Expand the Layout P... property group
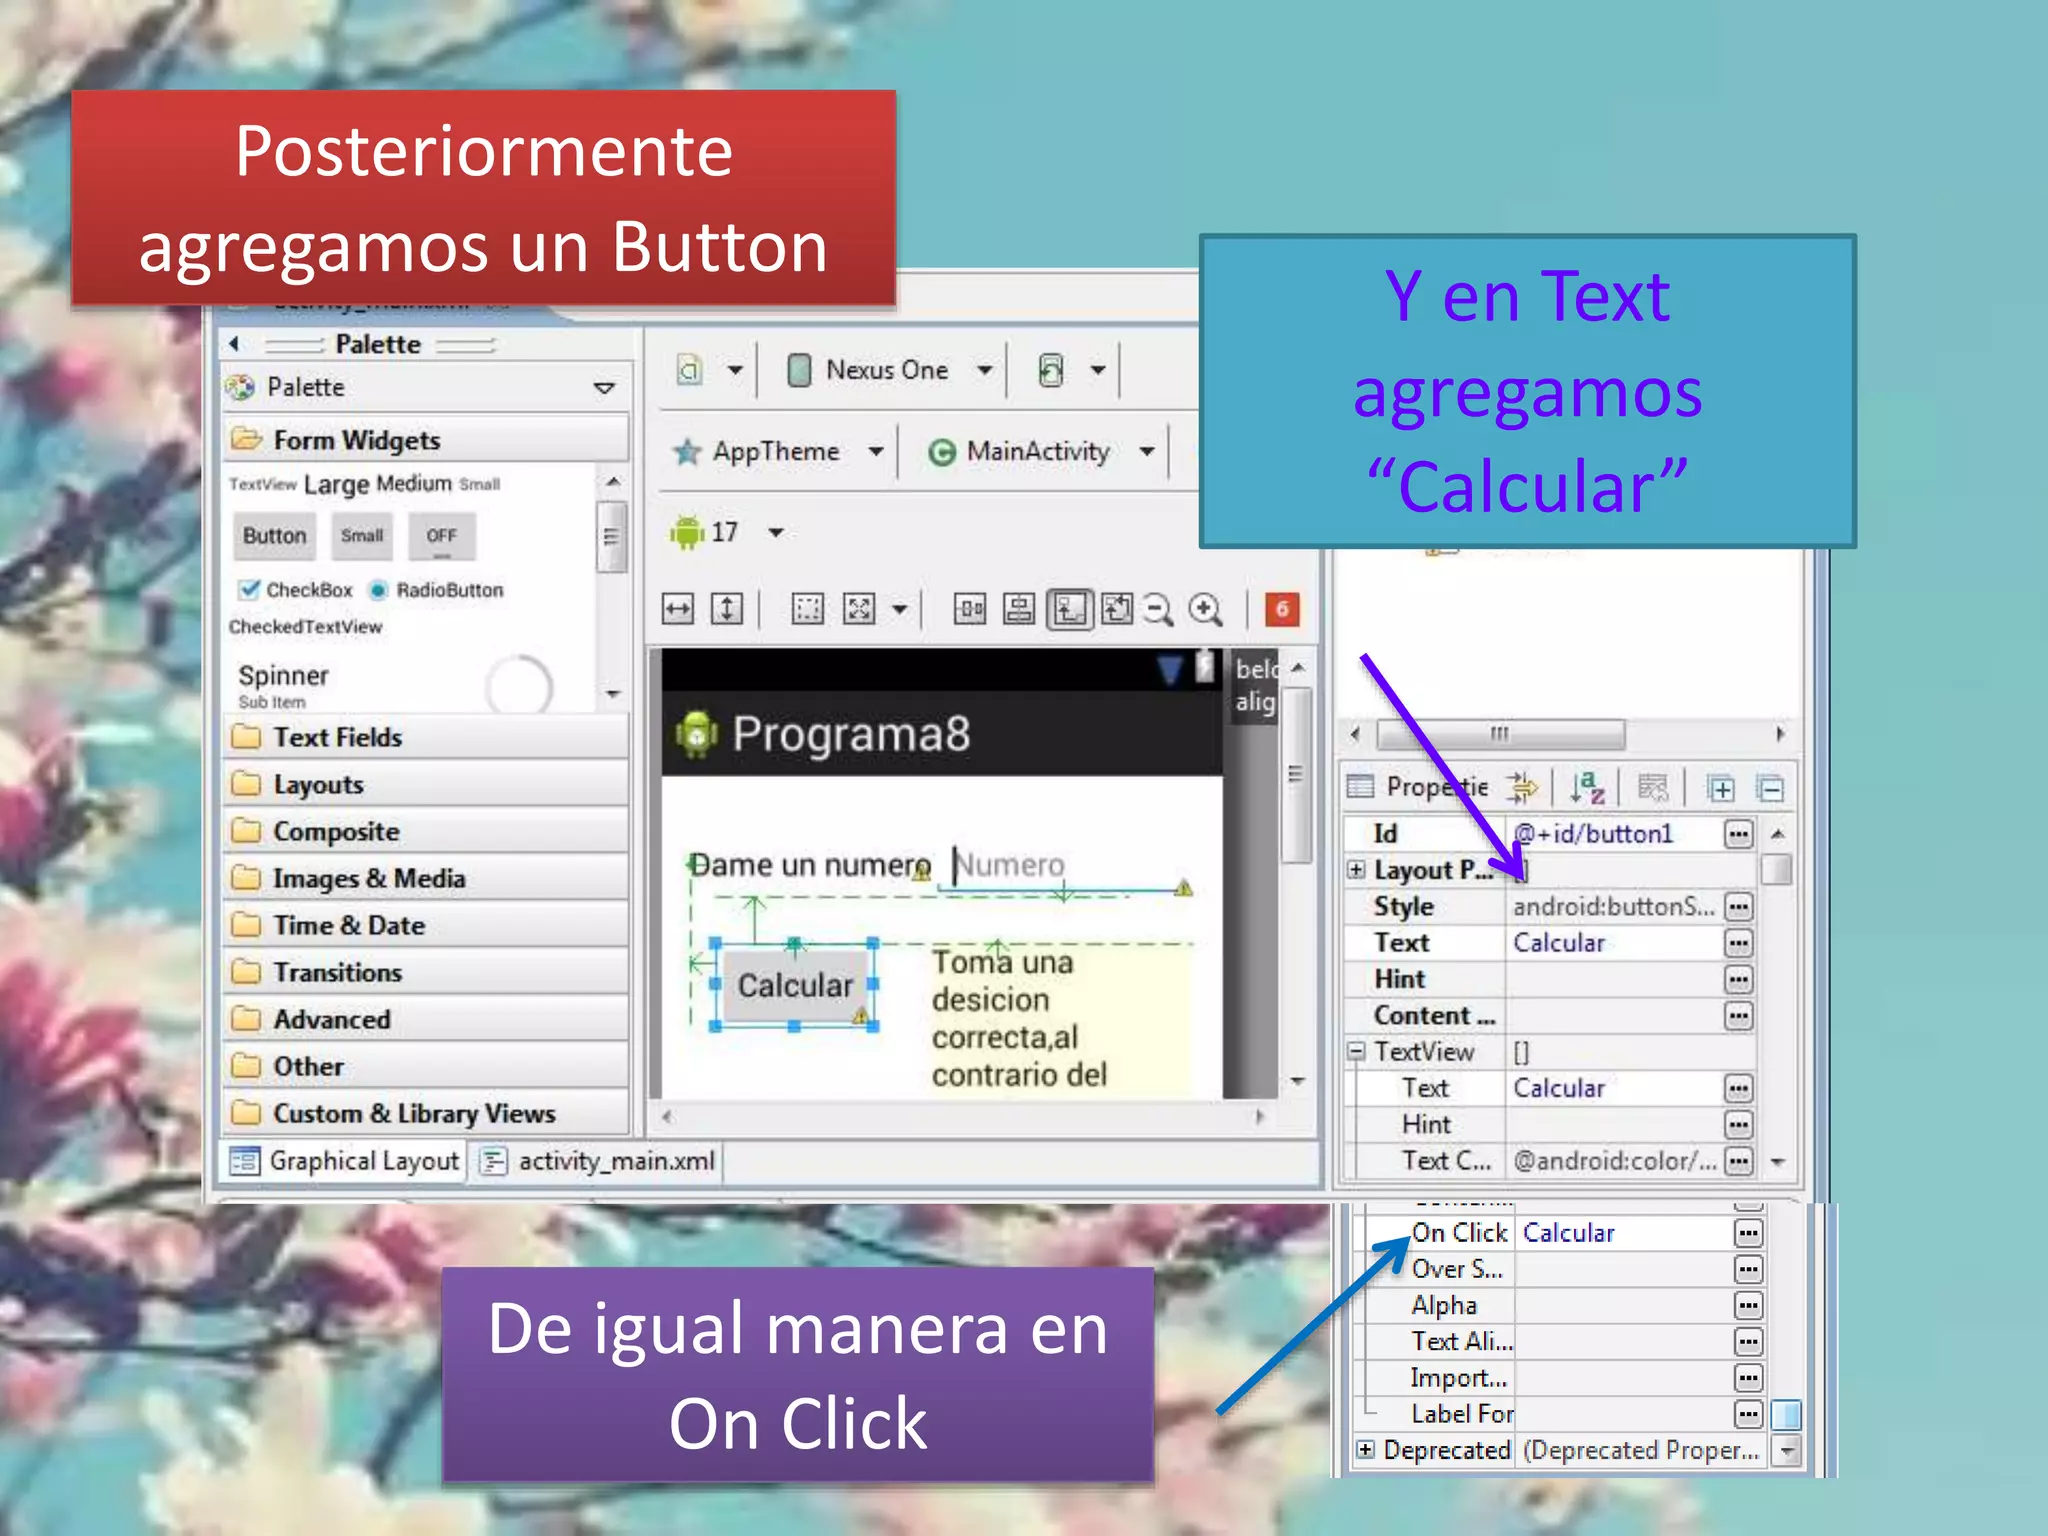 tap(1356, 869)
